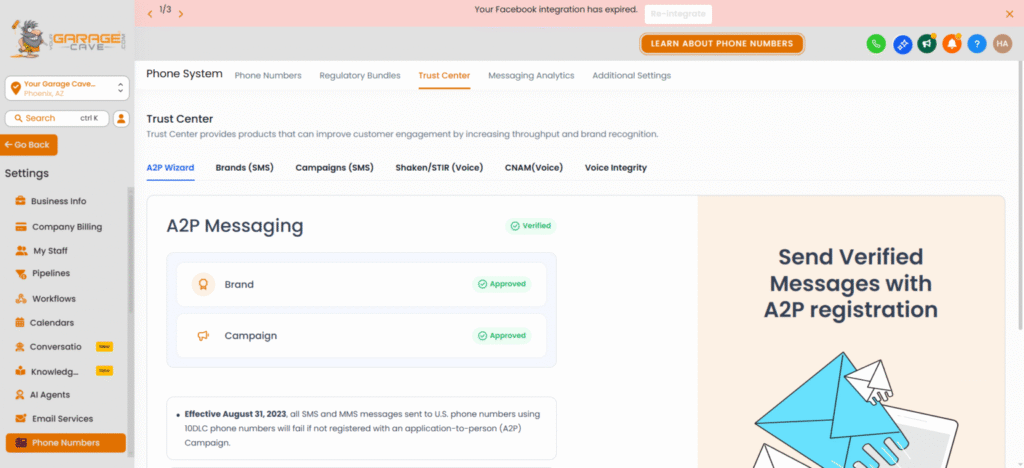Click the user profile icon beside Search
The width and height of the screenshot is (1024, 468).
tap(121, 118)
